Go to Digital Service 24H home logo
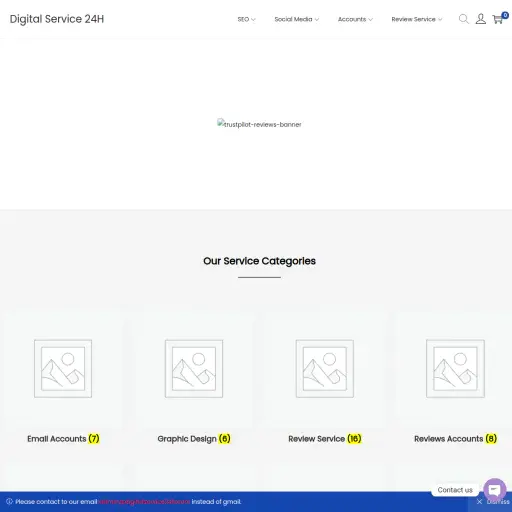Screen dimensions: 512x512 point(57,19)
